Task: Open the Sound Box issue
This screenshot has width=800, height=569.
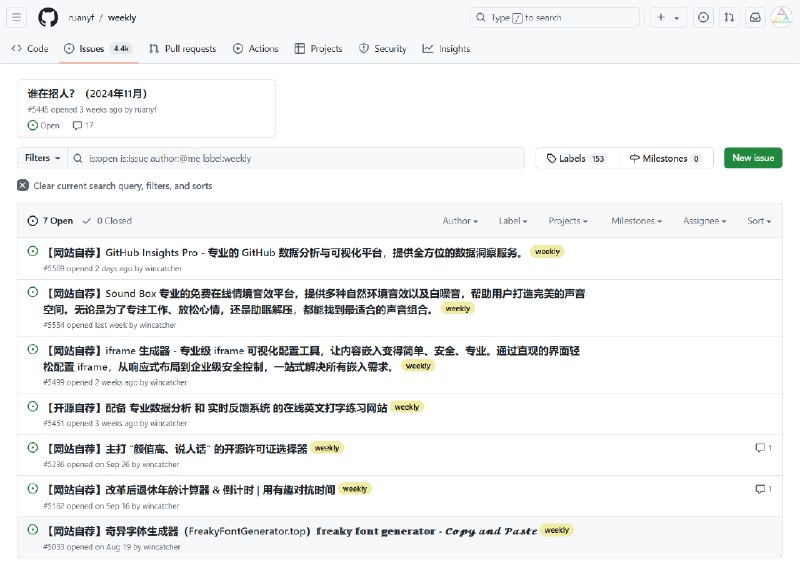Action: point(314,302)
